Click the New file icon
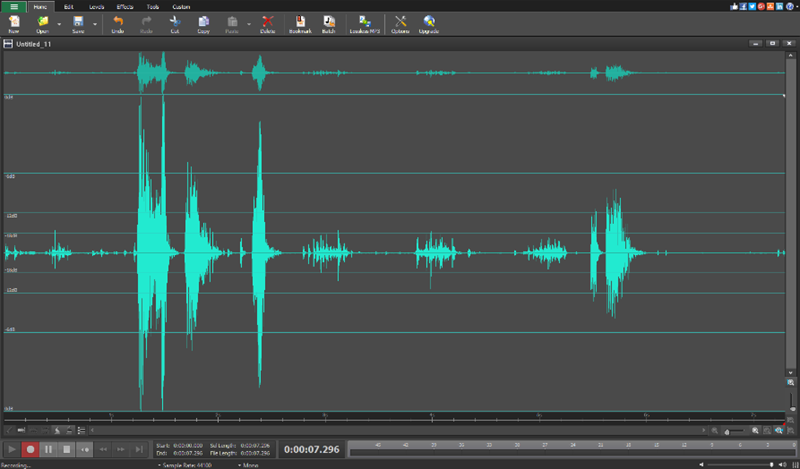The image size is (800, 469). pyautogui.click(x=14, y=24)
